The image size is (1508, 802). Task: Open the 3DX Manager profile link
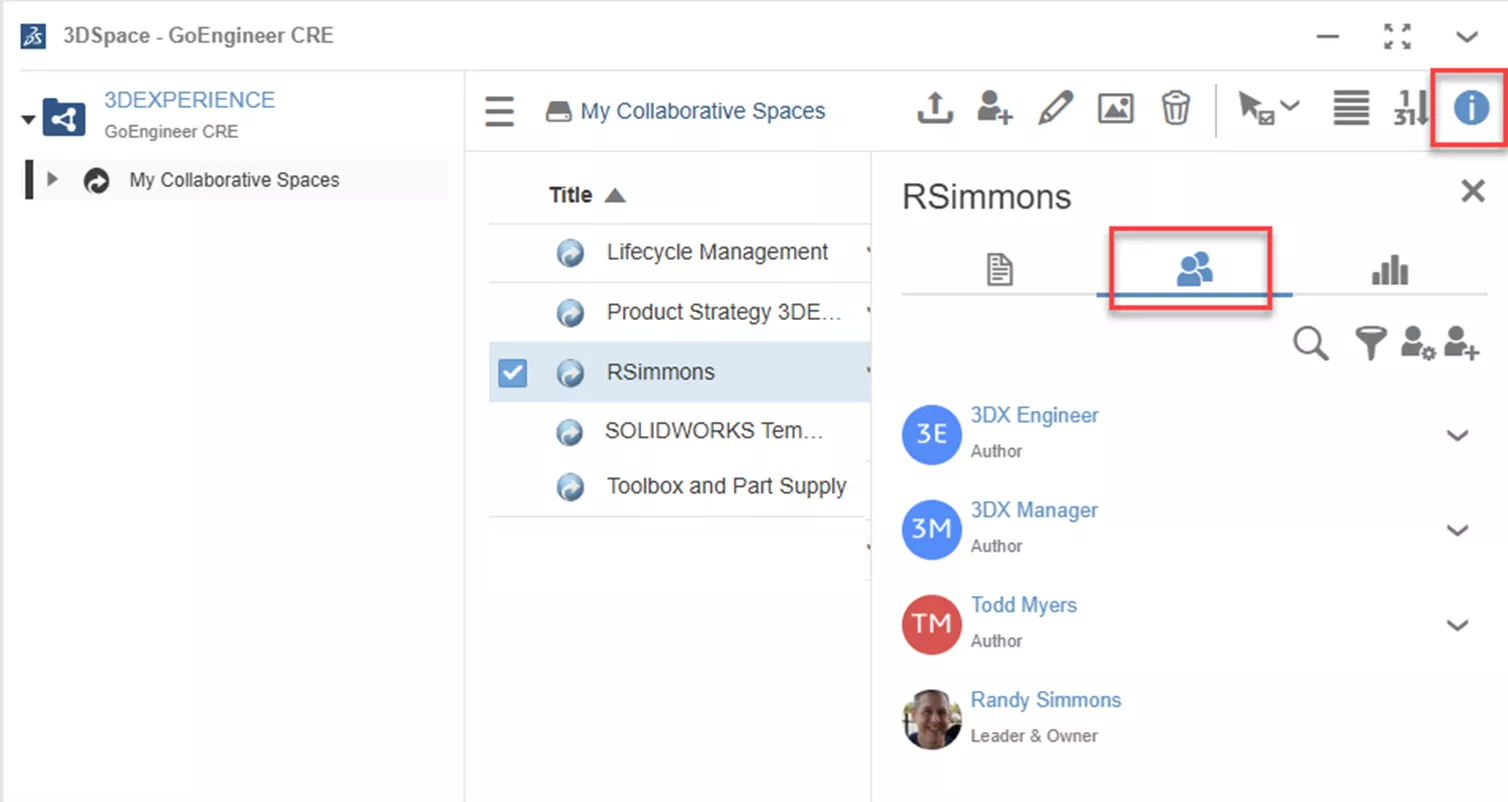(1034, 510)
